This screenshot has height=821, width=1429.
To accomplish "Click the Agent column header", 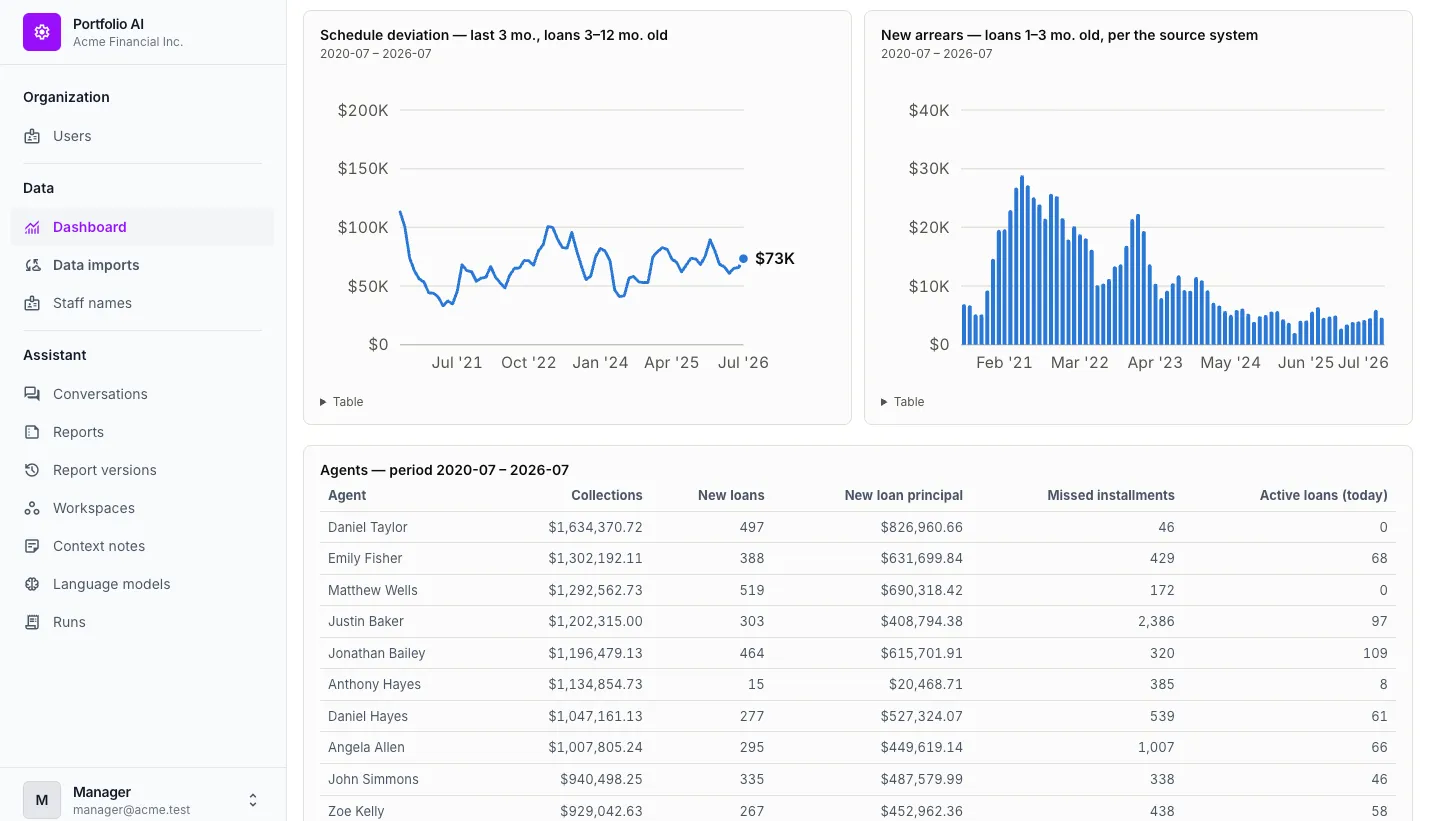I will pos(347,495).
